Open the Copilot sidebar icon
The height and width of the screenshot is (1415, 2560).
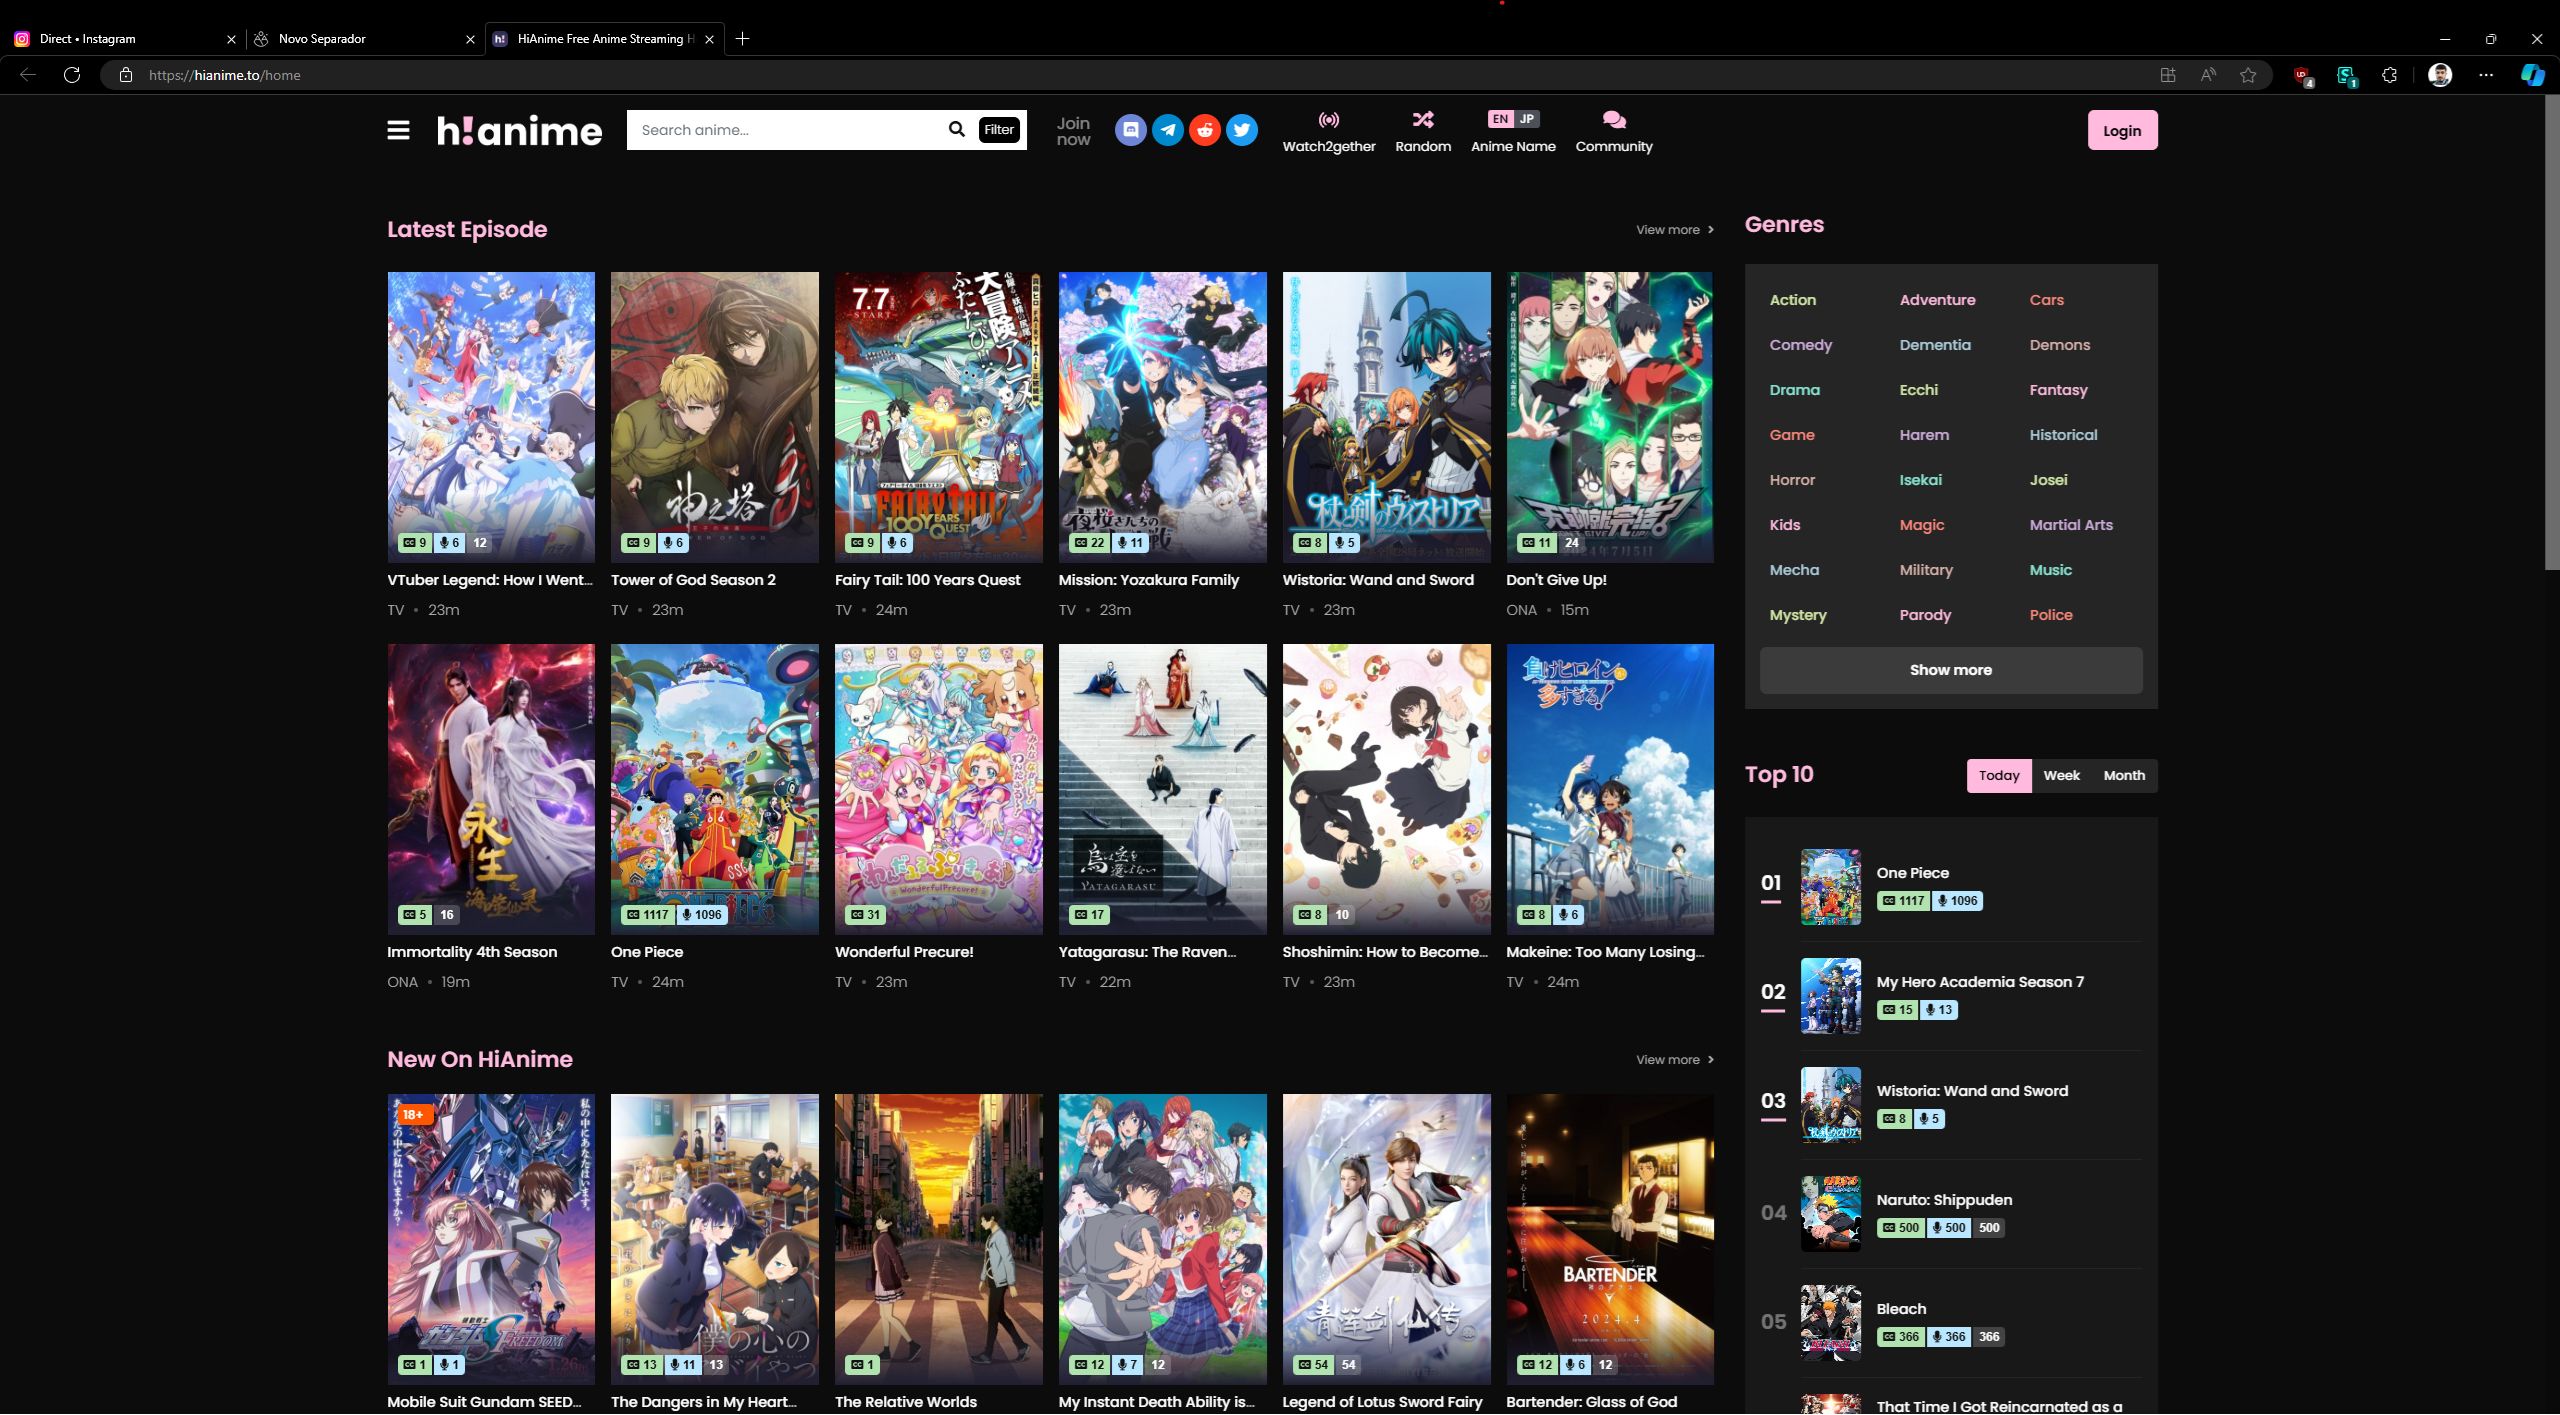(2532, 75)
